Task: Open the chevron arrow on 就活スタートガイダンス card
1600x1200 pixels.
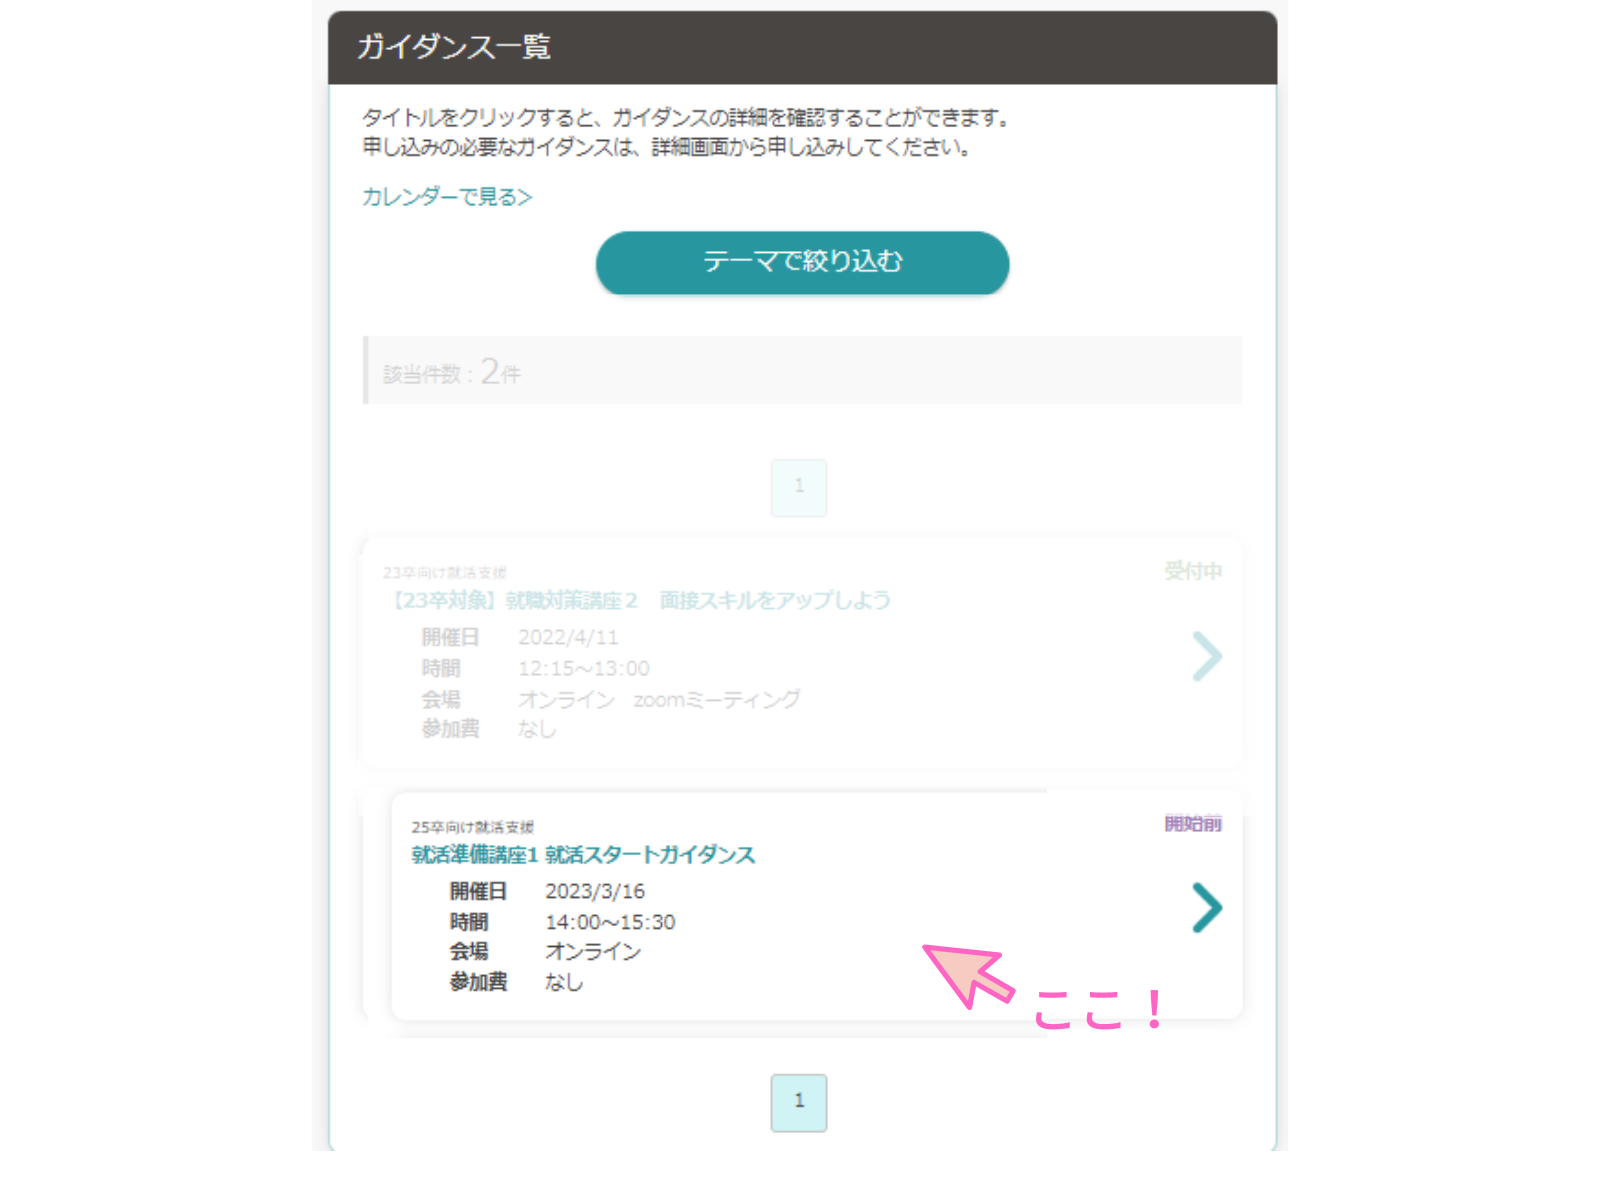Action: coord(1207,907)
